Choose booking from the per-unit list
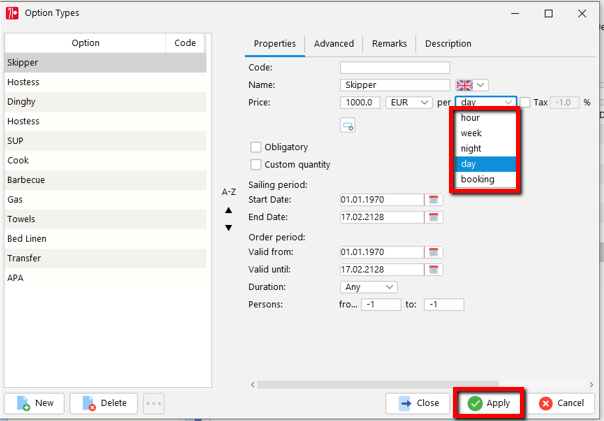 point(485,179)
